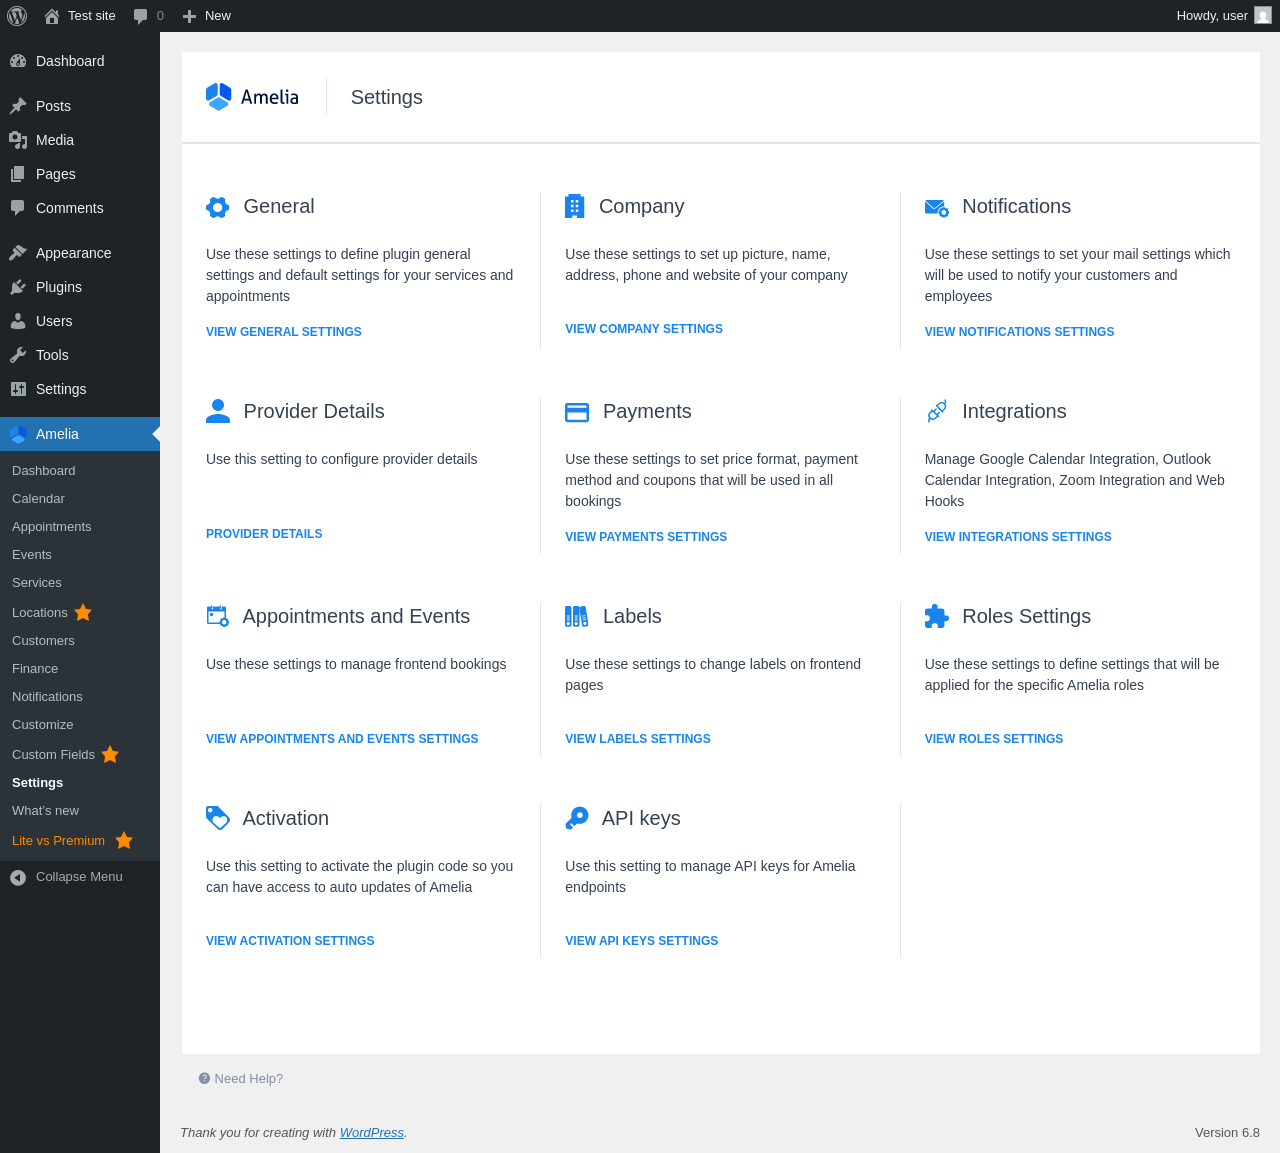This screenshot has width=1280, height=1153.
Task: Select the Amelia menu in sidebar
Action: coord(80,434)
